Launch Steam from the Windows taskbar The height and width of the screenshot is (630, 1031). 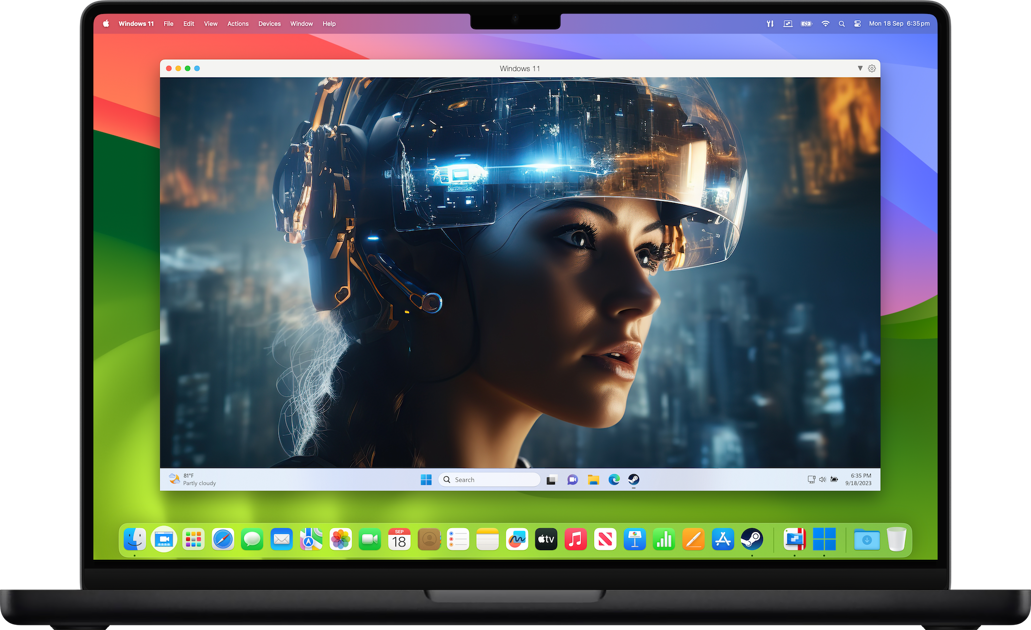tap(633, 480)
